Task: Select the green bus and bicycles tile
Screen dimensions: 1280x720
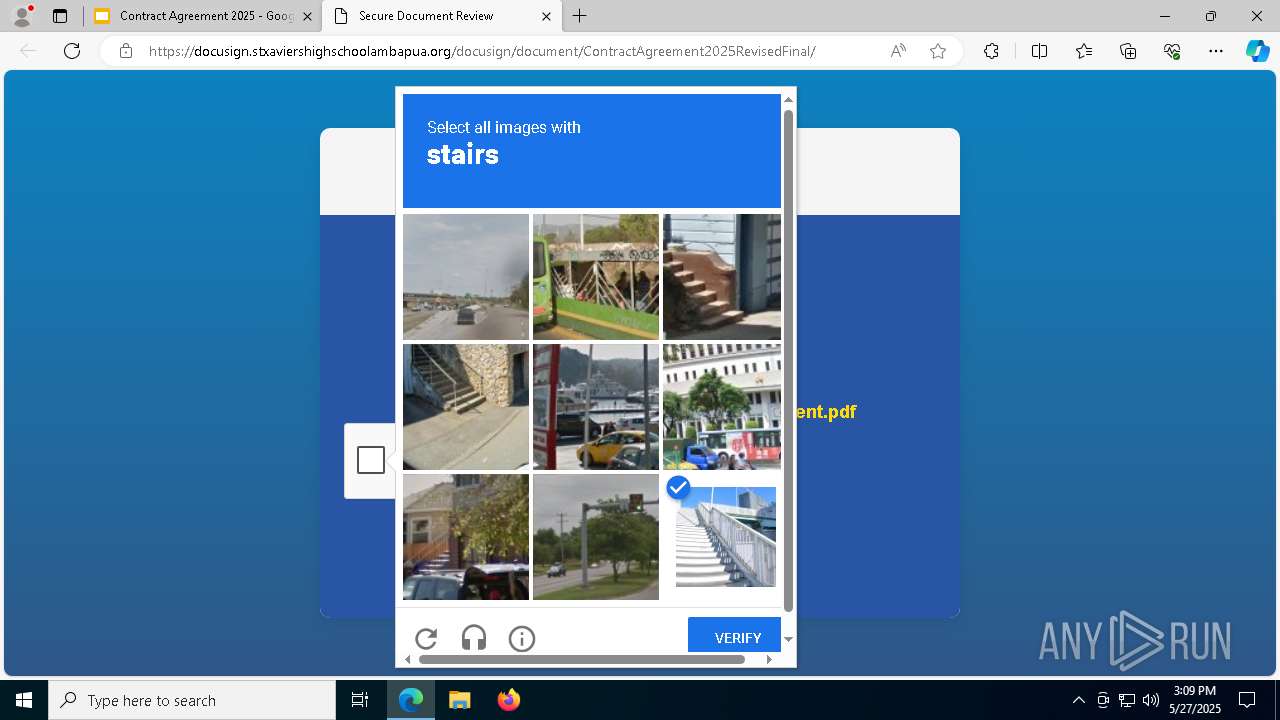Action: pyautogui.click(x=596, y=277)
